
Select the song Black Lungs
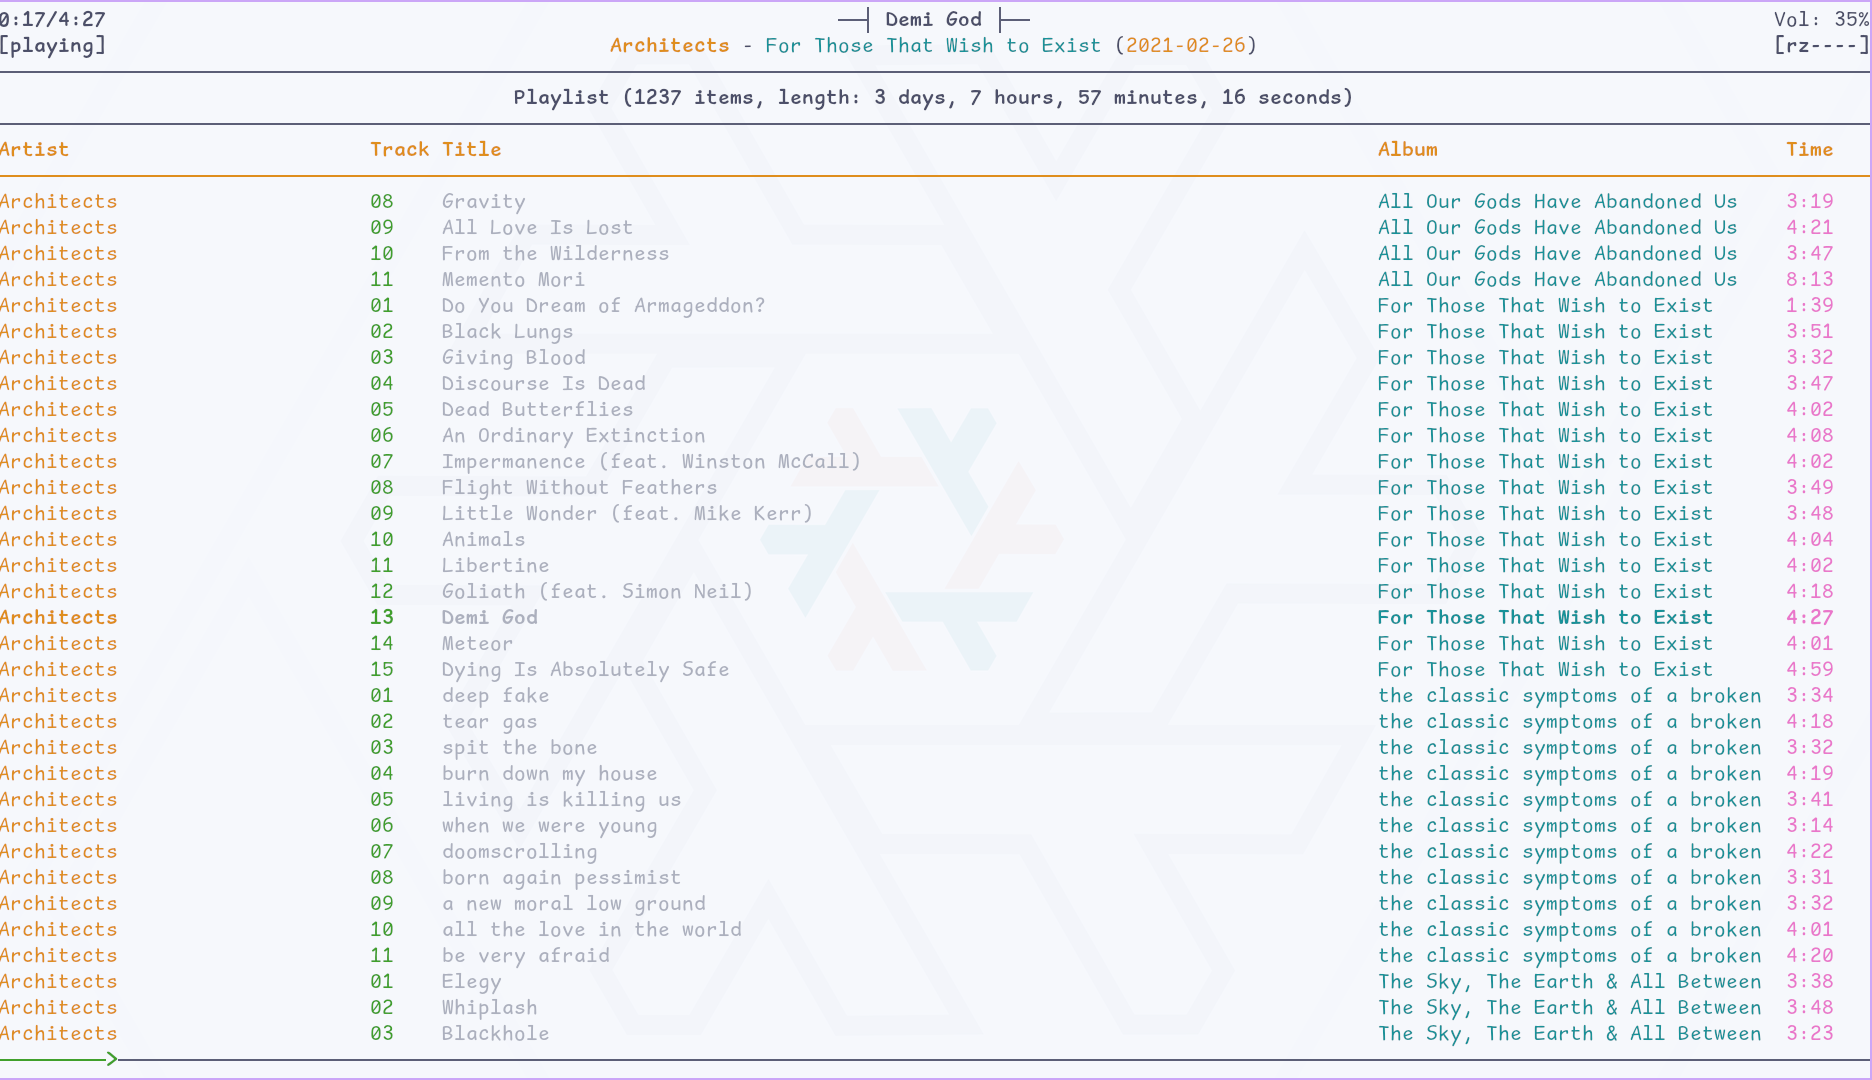(507, 331)
